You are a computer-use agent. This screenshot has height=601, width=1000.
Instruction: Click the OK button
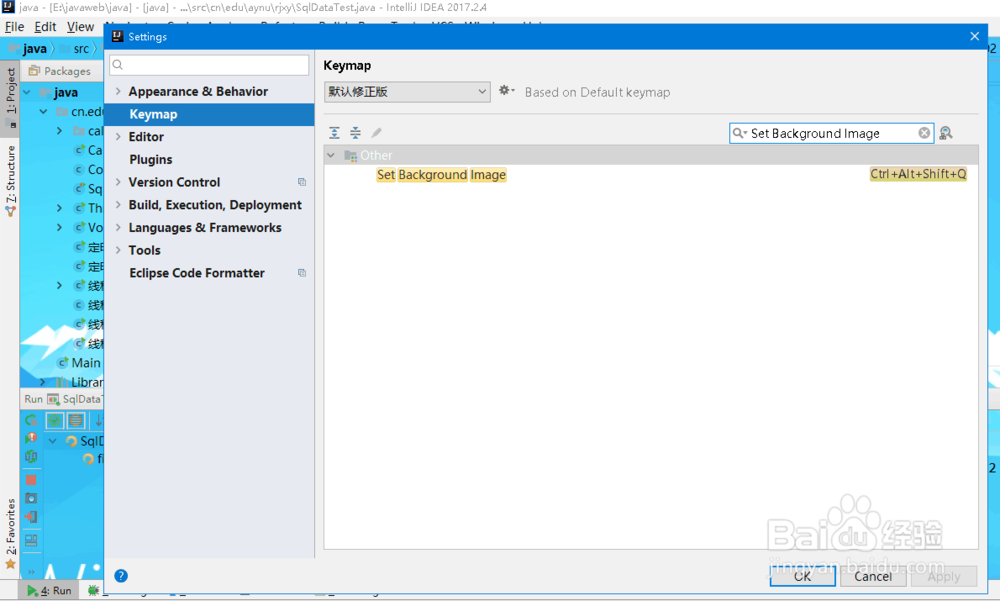[x=802, y=576]
